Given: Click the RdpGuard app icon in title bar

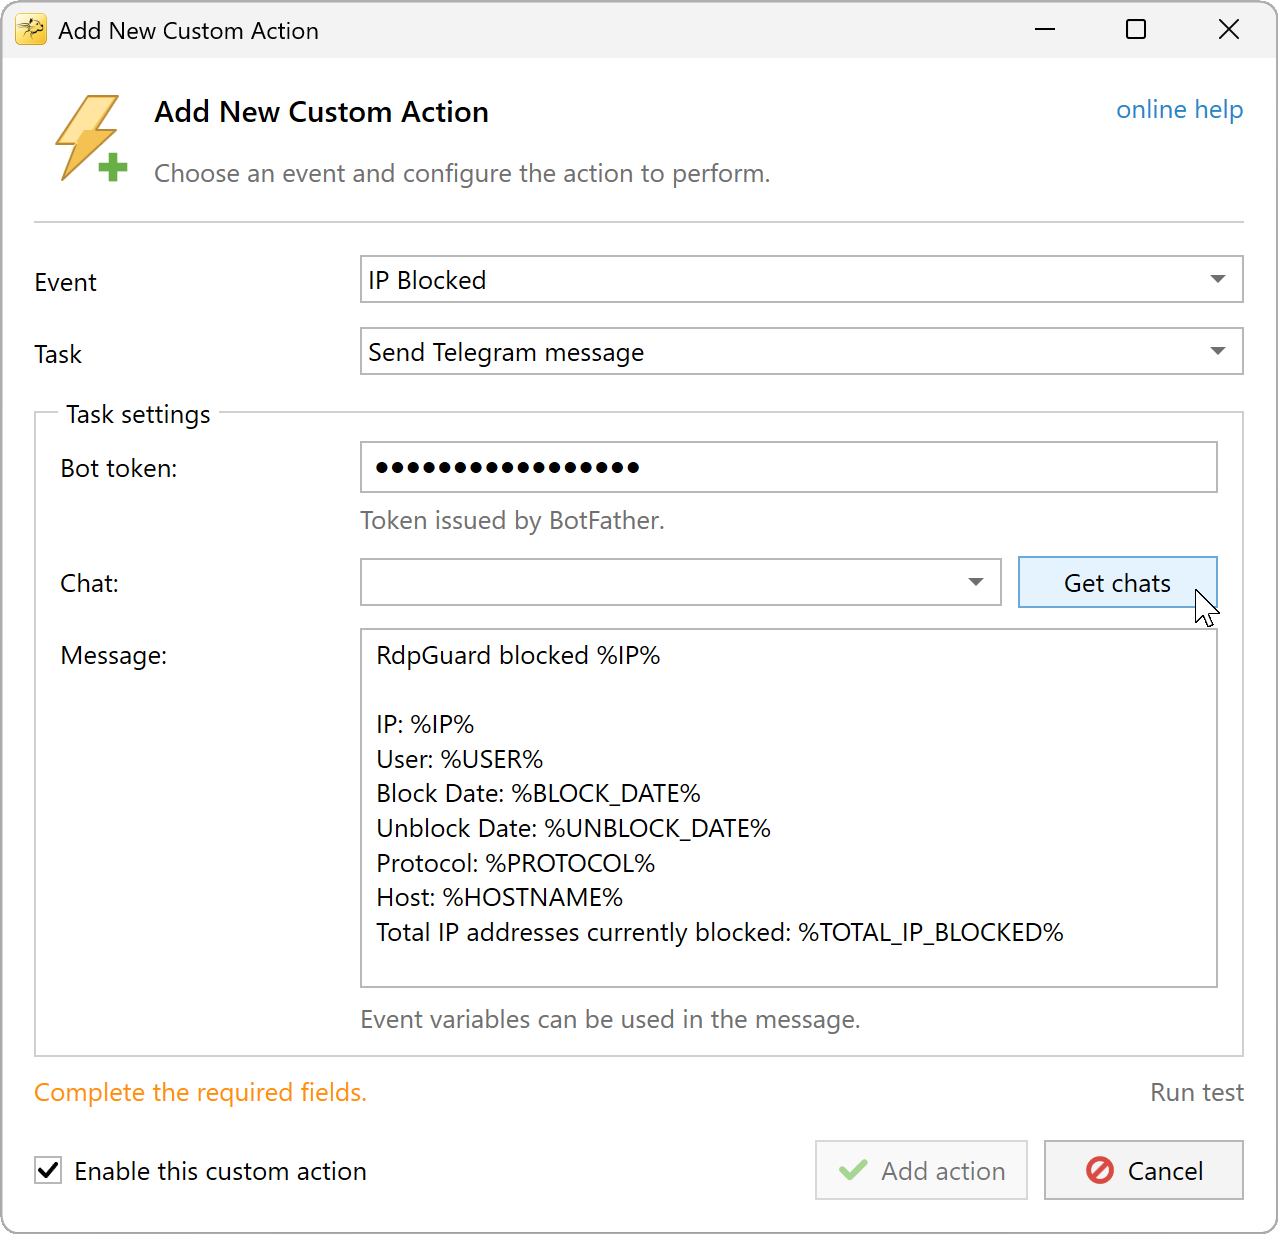Looking at the screenshot, I should coord(31,30).
